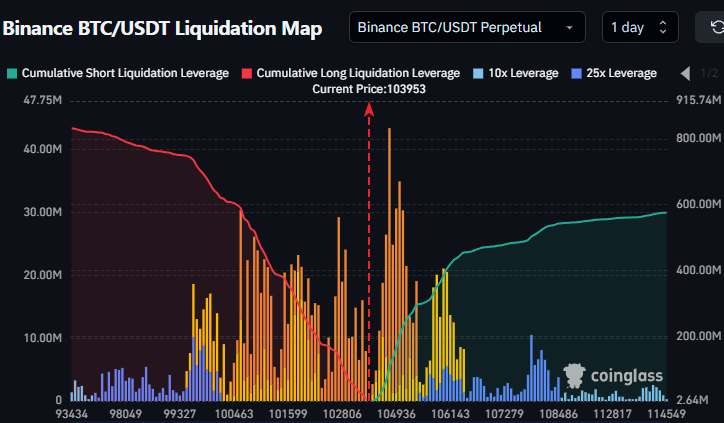This screenshot has width=724, height=423.
Task: Click the 200.00M right axis label
Action: click(699, 336)
